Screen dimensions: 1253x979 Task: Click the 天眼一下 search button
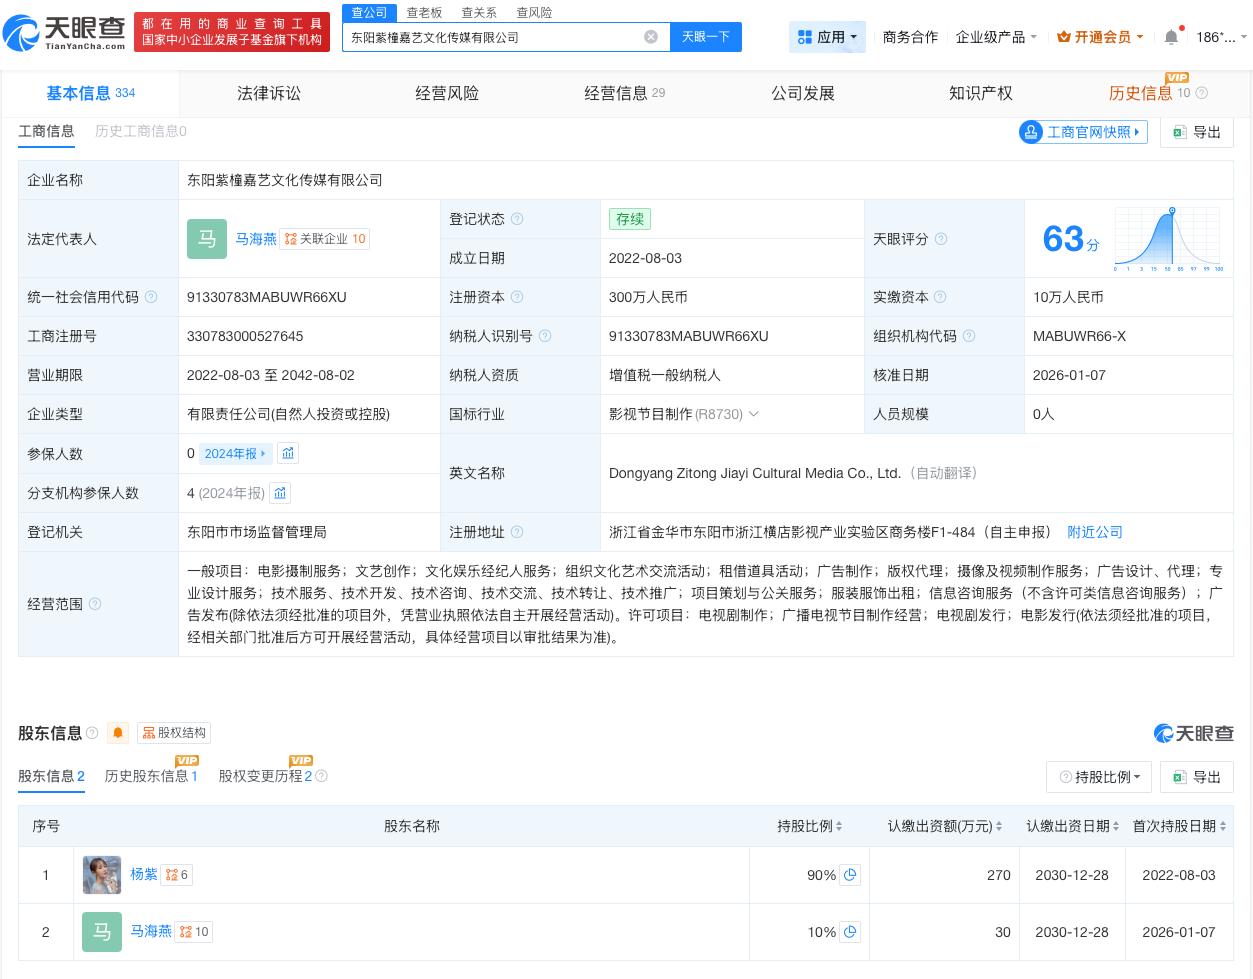click(x=706, y=37)
